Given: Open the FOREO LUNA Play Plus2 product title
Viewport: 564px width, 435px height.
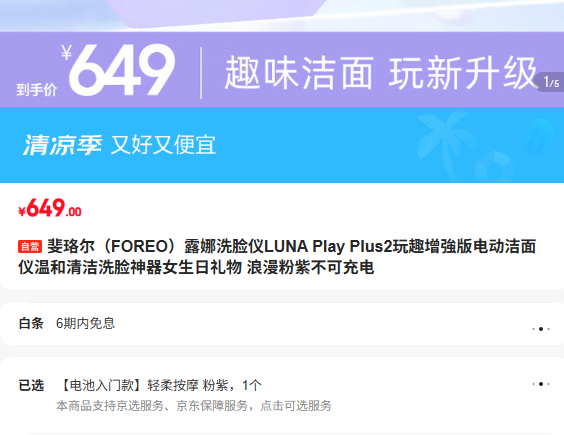Looking at the screenshot, I should pos(277,257).
